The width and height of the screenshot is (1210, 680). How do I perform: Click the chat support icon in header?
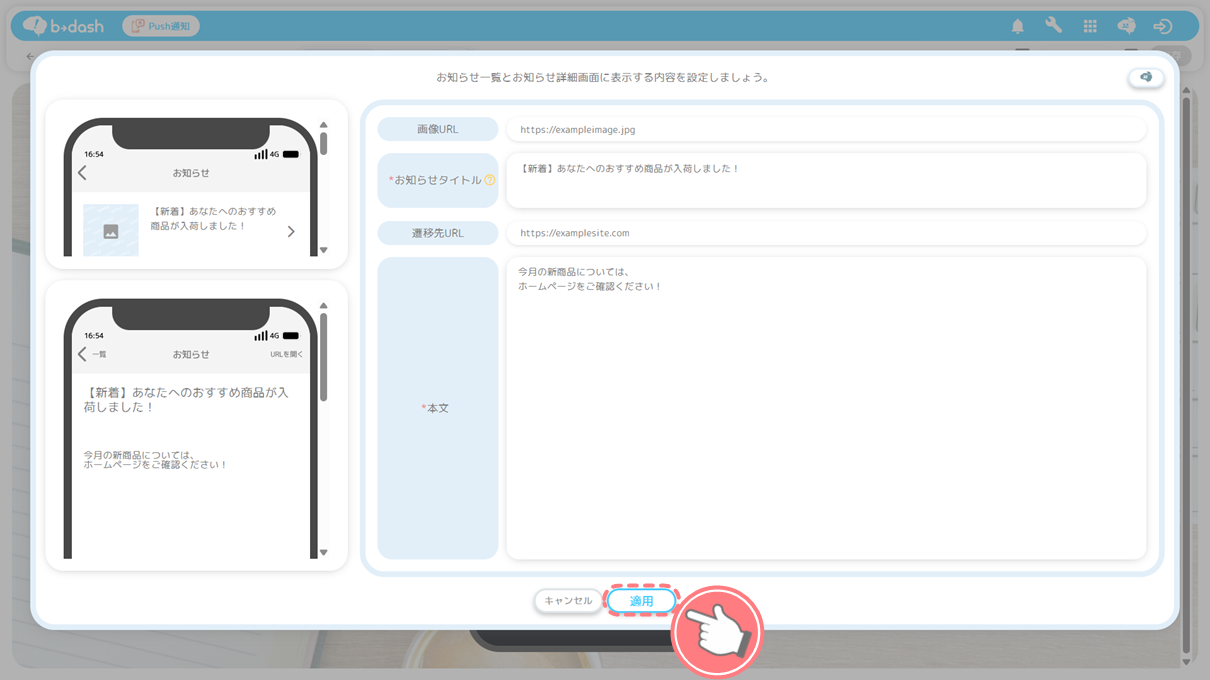(1126, 26)
